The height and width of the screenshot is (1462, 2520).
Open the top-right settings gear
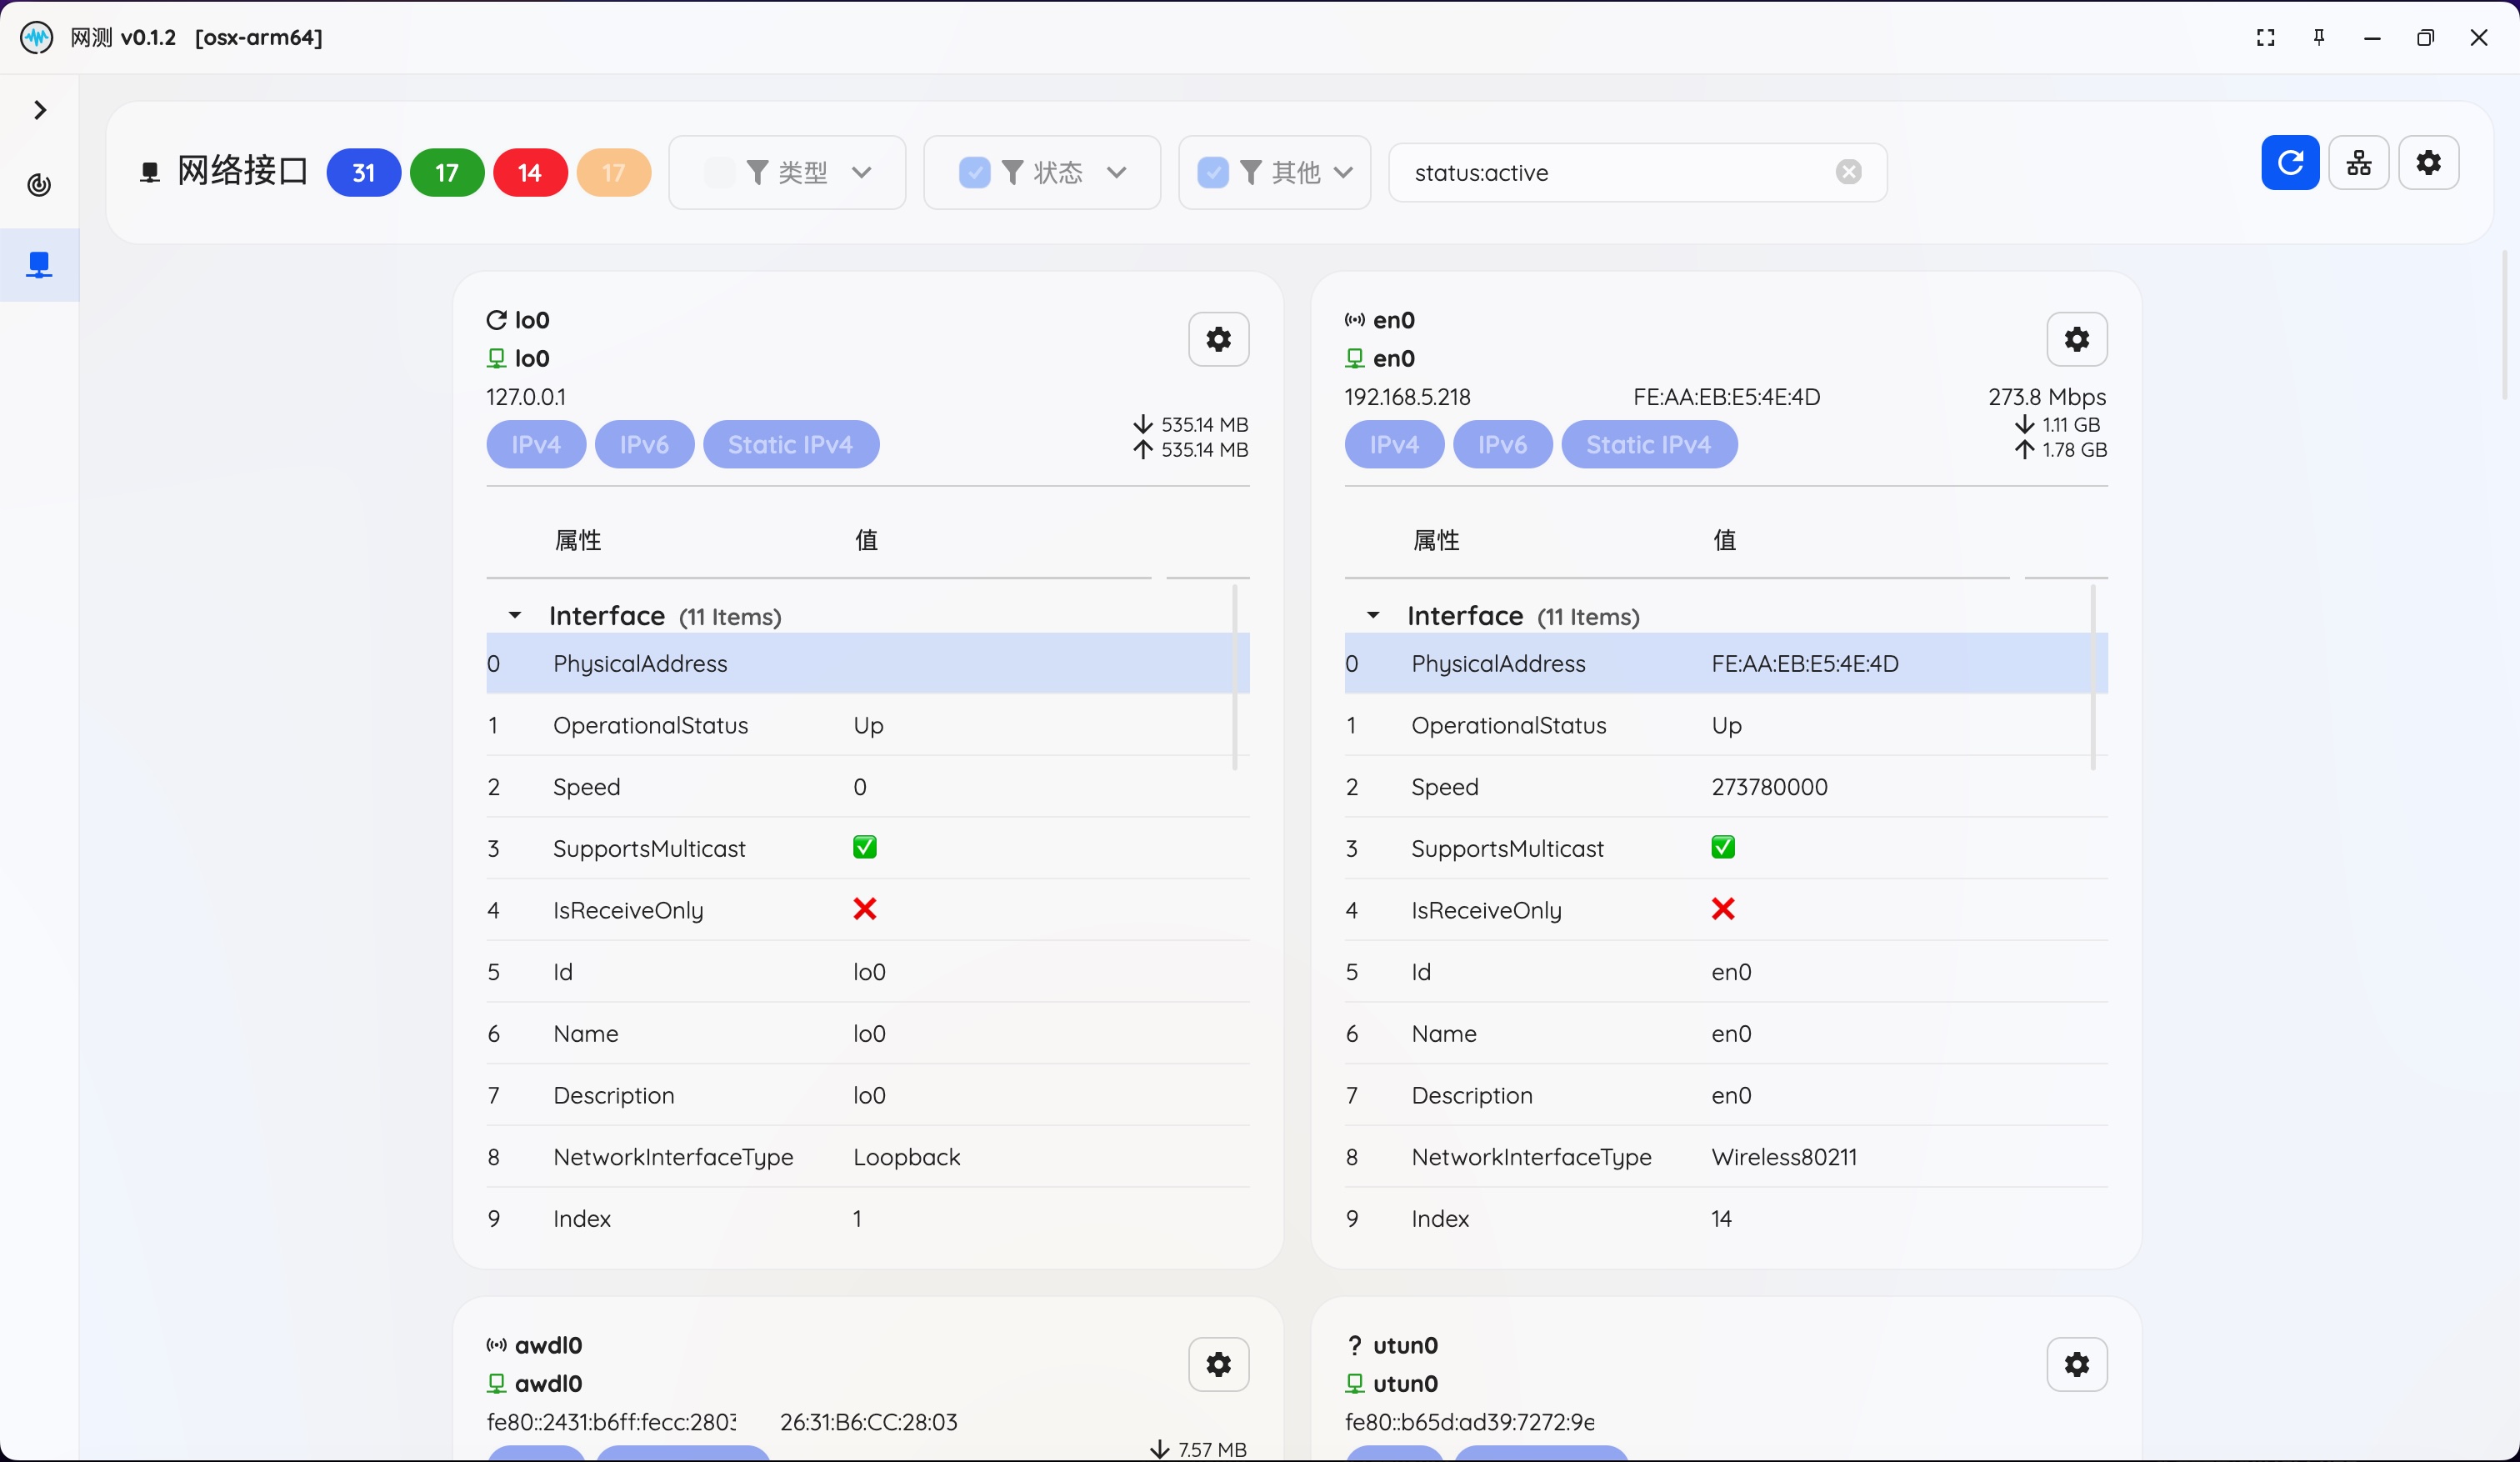click(x=2428, y=163)
